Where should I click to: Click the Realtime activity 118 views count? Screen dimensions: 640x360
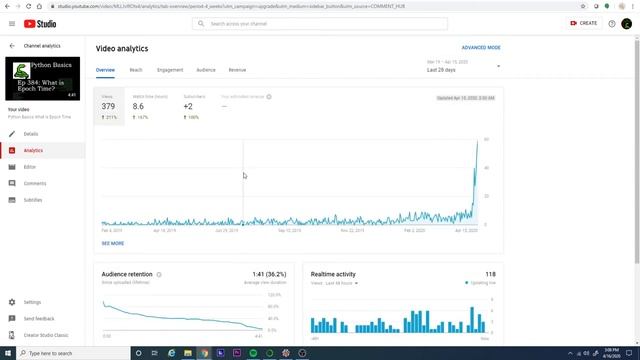(490, 274)
